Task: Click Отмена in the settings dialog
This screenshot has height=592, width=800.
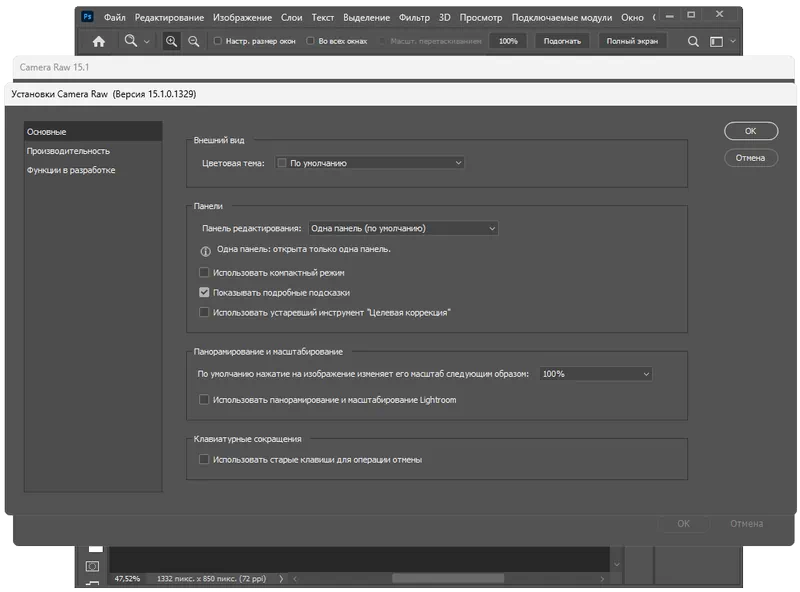Action: (x=751, y=158)
